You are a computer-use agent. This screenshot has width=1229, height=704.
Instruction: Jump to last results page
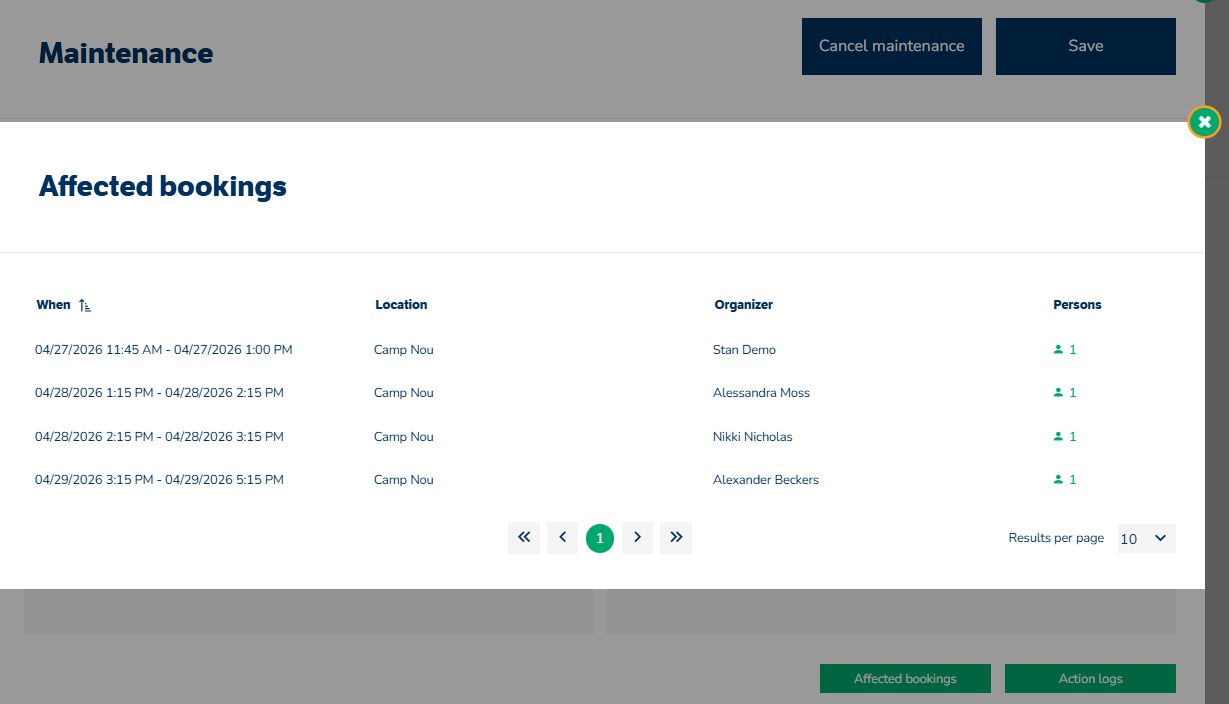tap(676, 538)
